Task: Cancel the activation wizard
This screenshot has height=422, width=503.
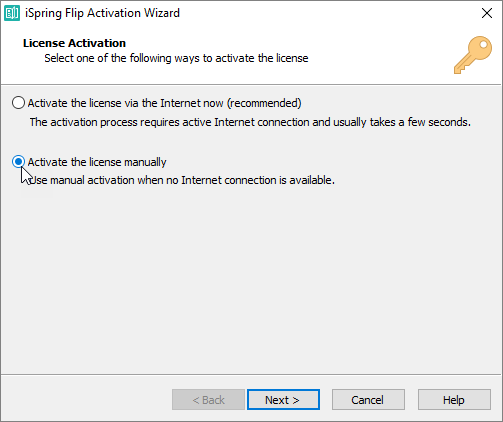Action: (x=368, y=400)
